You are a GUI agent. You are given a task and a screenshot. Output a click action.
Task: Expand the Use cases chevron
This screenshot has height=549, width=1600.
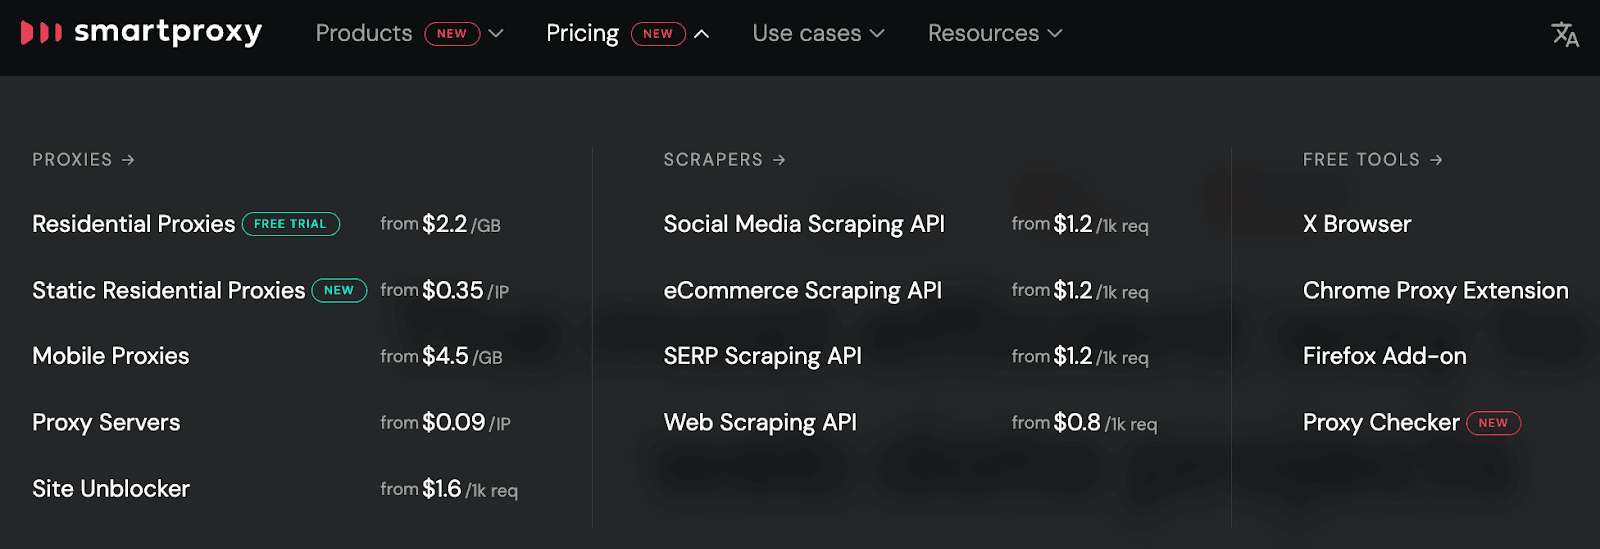click(877, 34)
